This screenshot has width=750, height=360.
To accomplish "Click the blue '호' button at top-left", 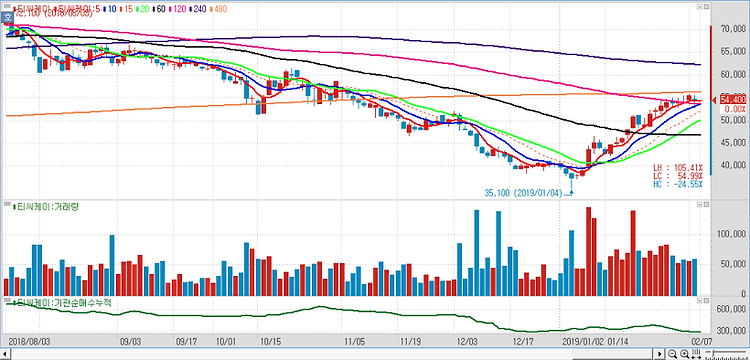I will pyautogui.click(x=8, y=18).
